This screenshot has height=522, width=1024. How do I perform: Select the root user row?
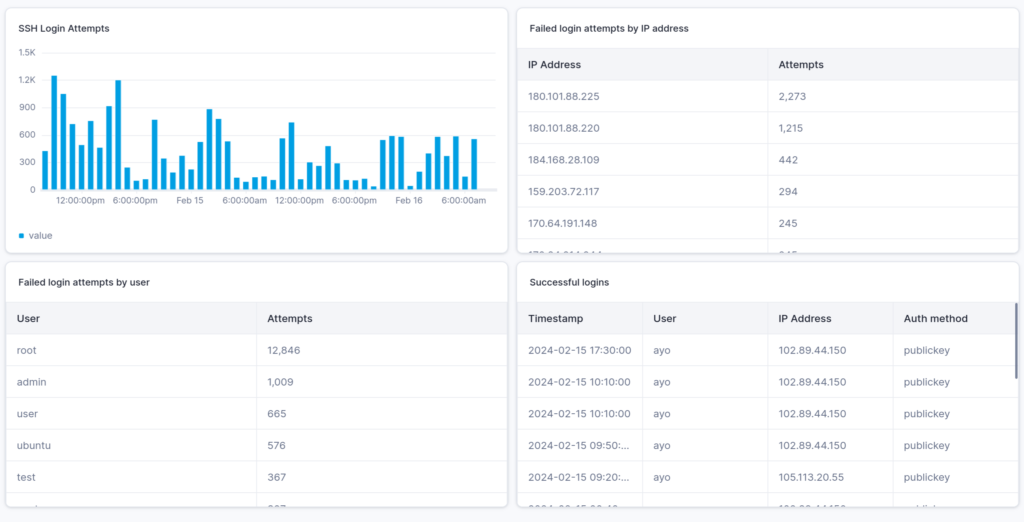[27, 351]
